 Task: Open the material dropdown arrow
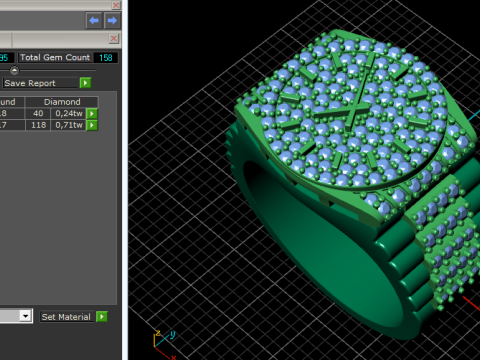(25, 316)
